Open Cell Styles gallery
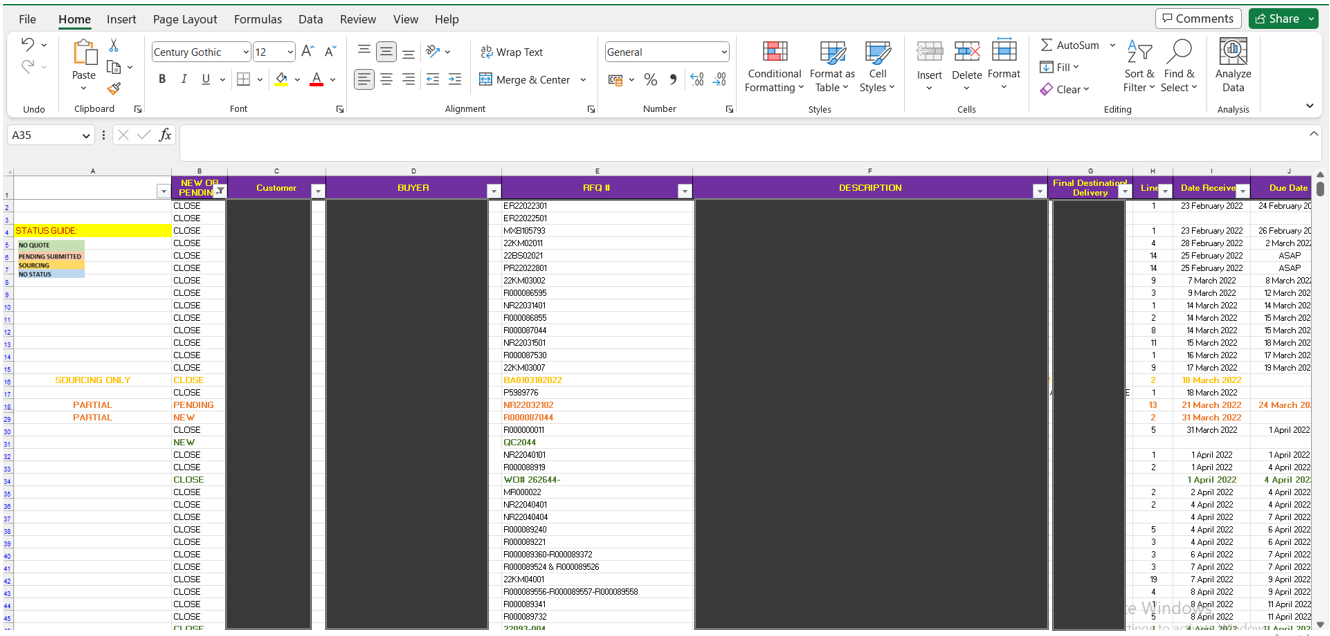The height and width of the screenshot is (636, 1330). pos(877,67)
